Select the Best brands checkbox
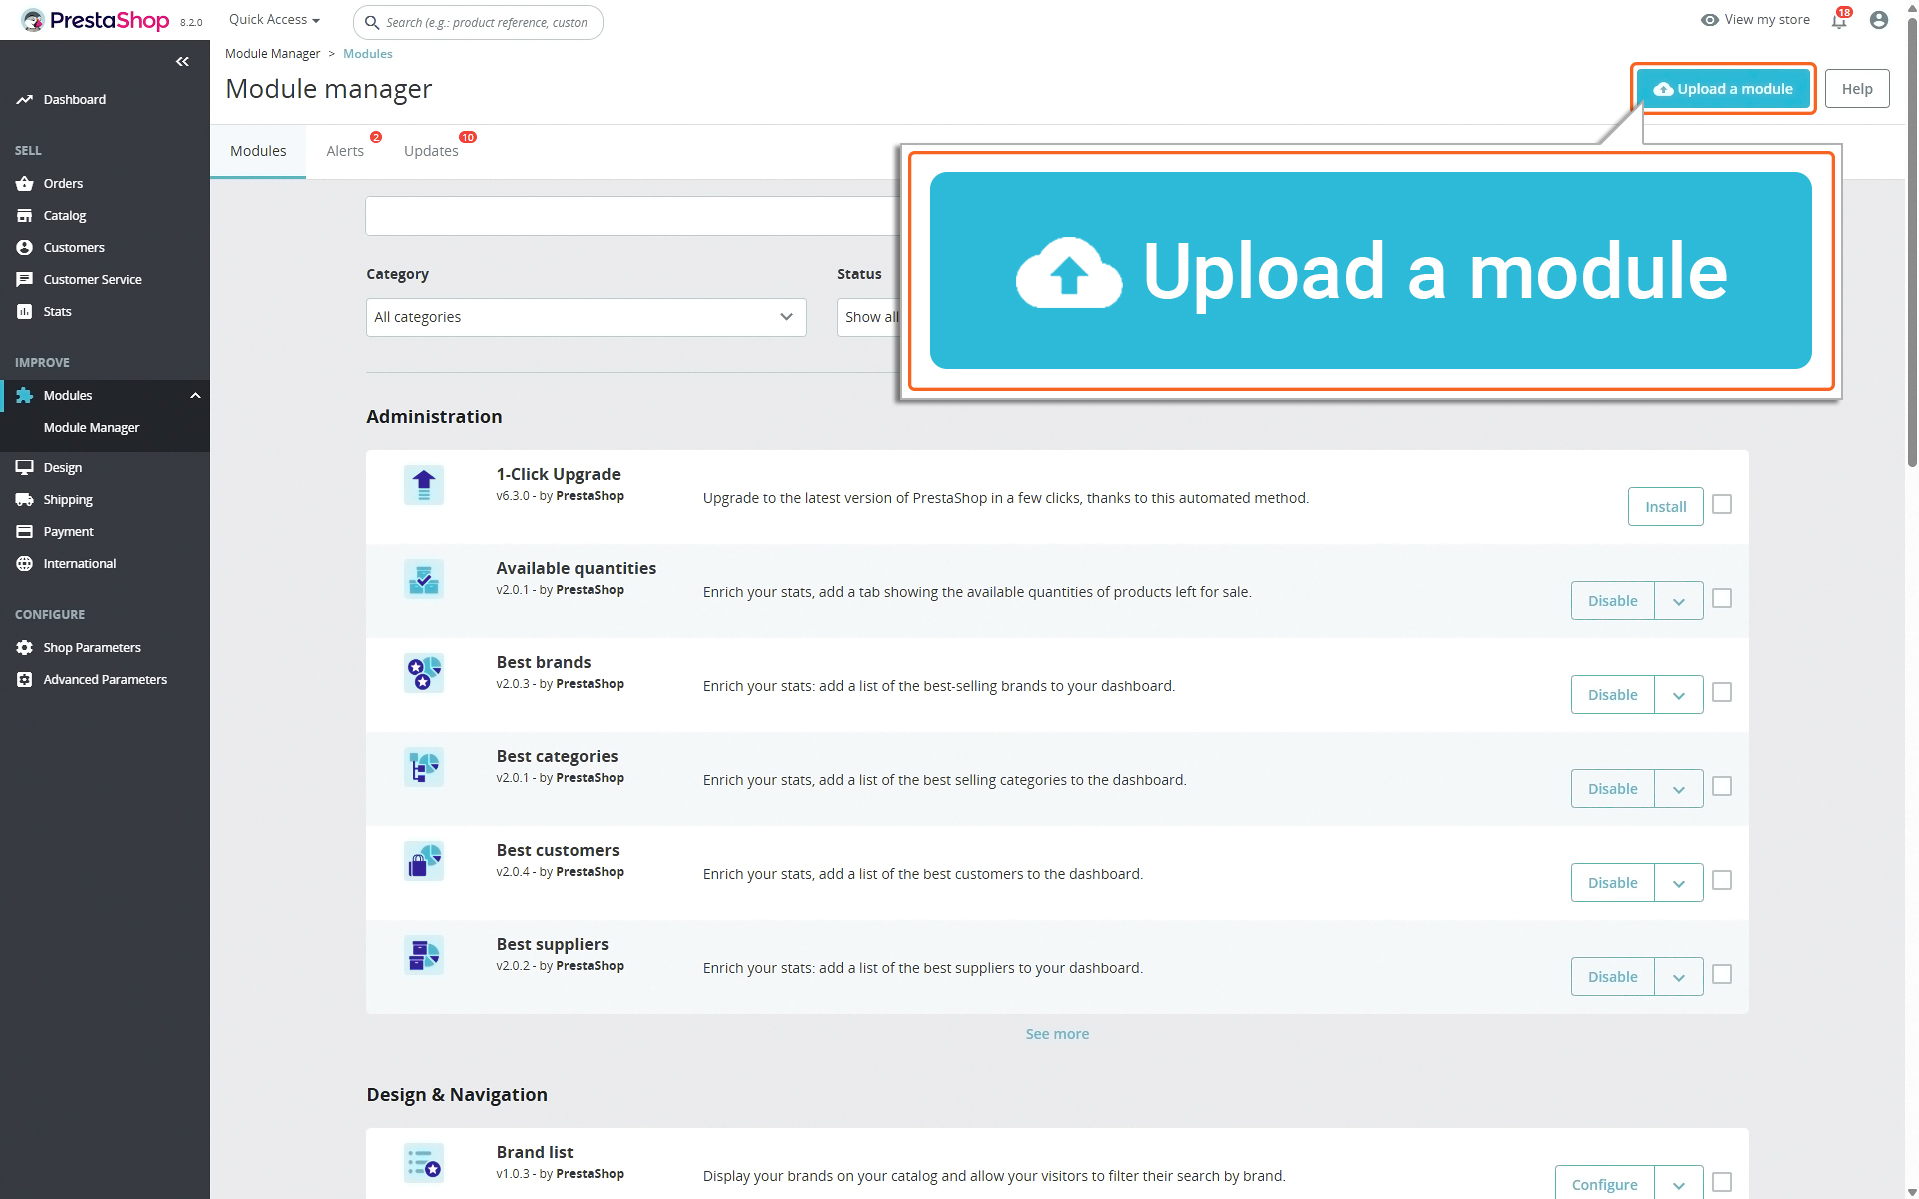Viewport: 1919px width, 1199px height. coord(1722,692)
